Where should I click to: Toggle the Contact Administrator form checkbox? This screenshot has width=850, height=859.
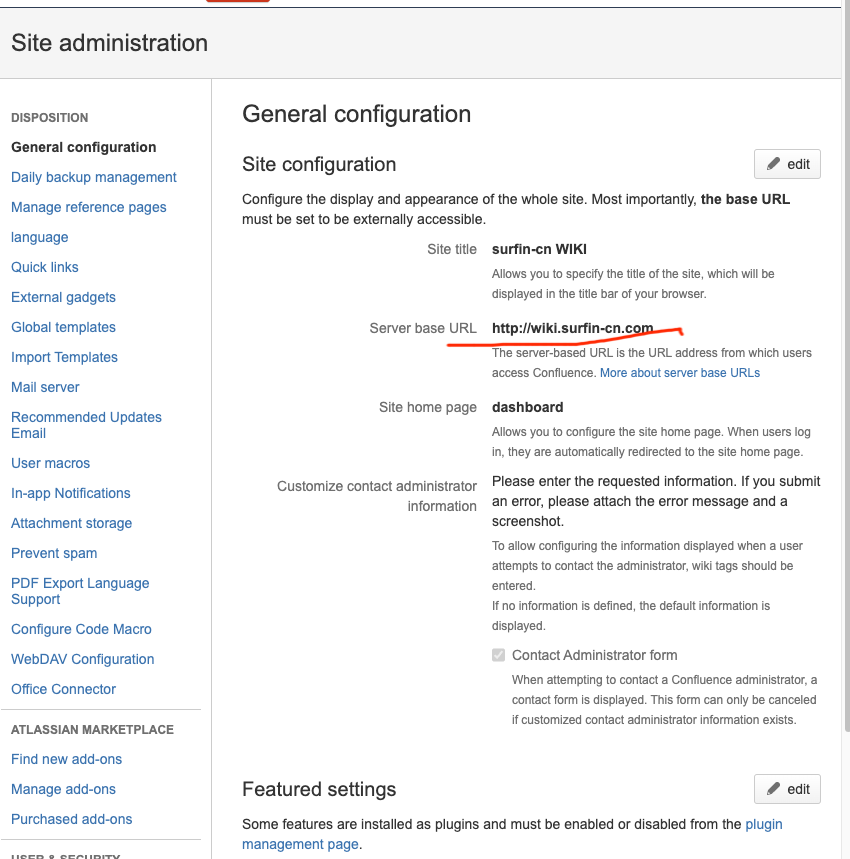coord(498,655)
